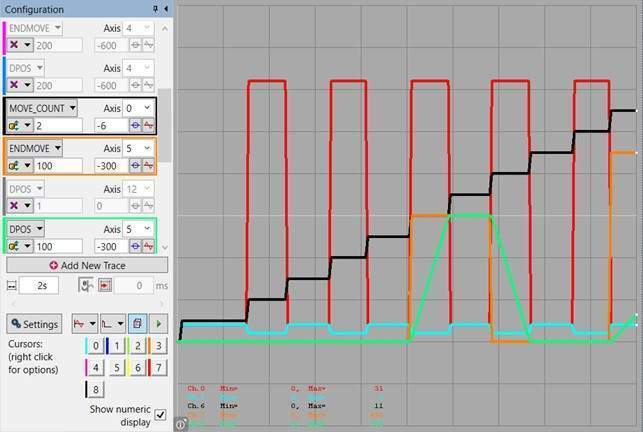Click the time base width icon
The width and height of the screenshot is (643, 432).
11,286
